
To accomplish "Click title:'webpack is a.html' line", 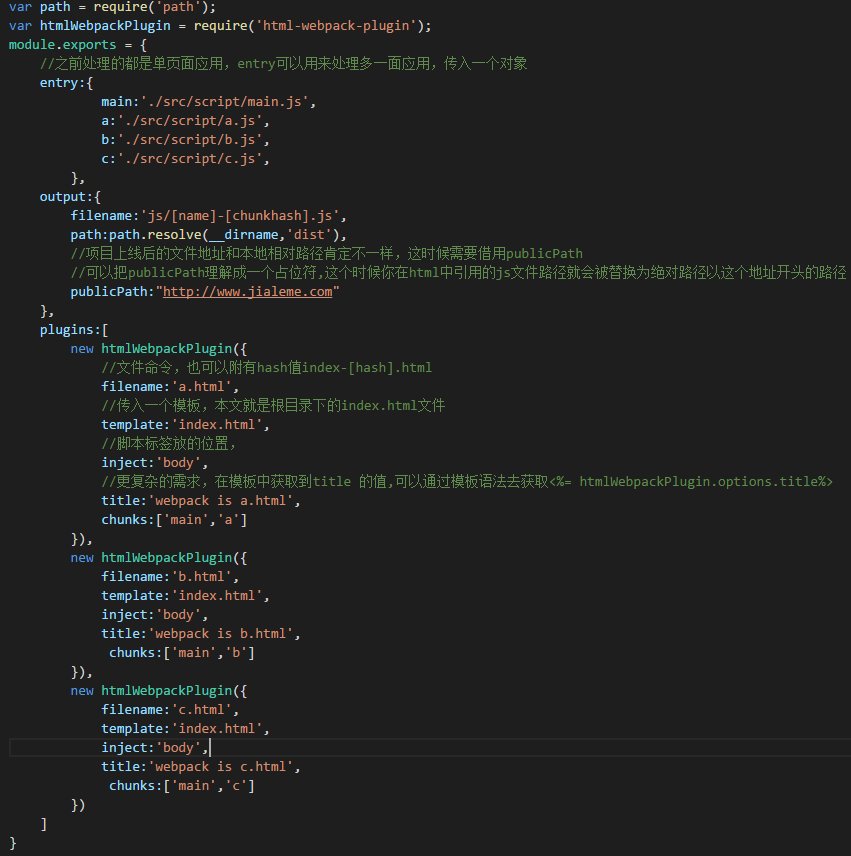I will tap(200, 501).
